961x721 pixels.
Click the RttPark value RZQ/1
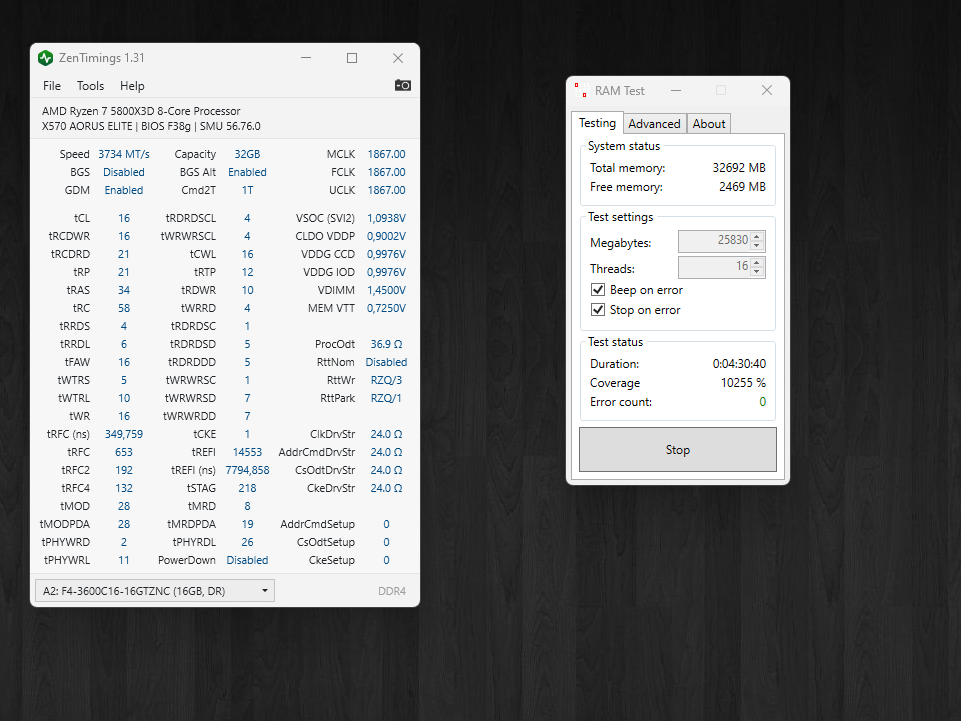386,398
